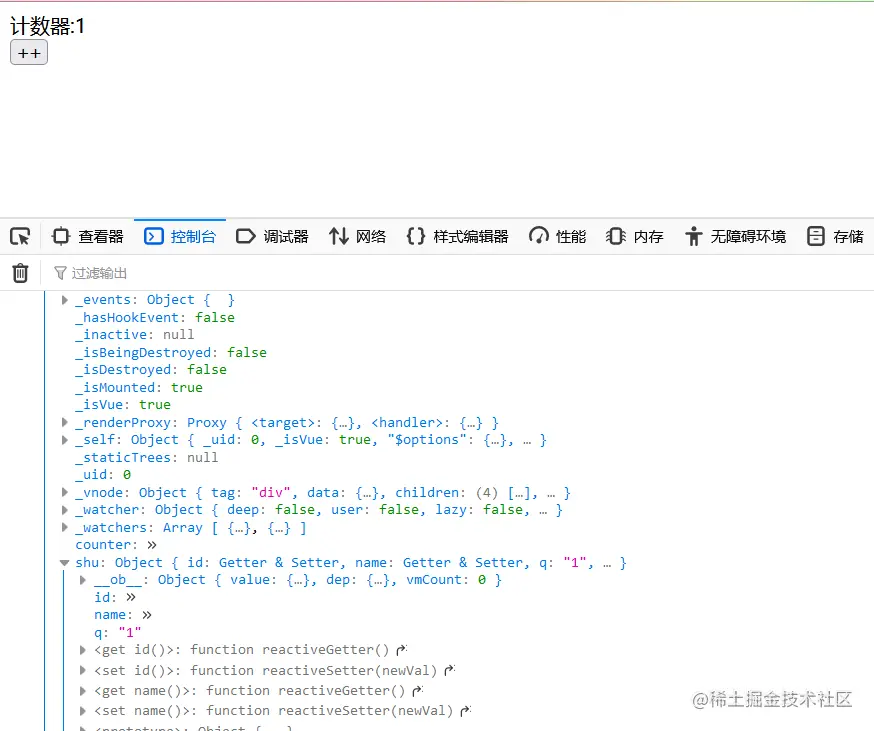The image size is (874, 731).
Task: Invoke getter for shu id property
Action: tap(131, 597)
